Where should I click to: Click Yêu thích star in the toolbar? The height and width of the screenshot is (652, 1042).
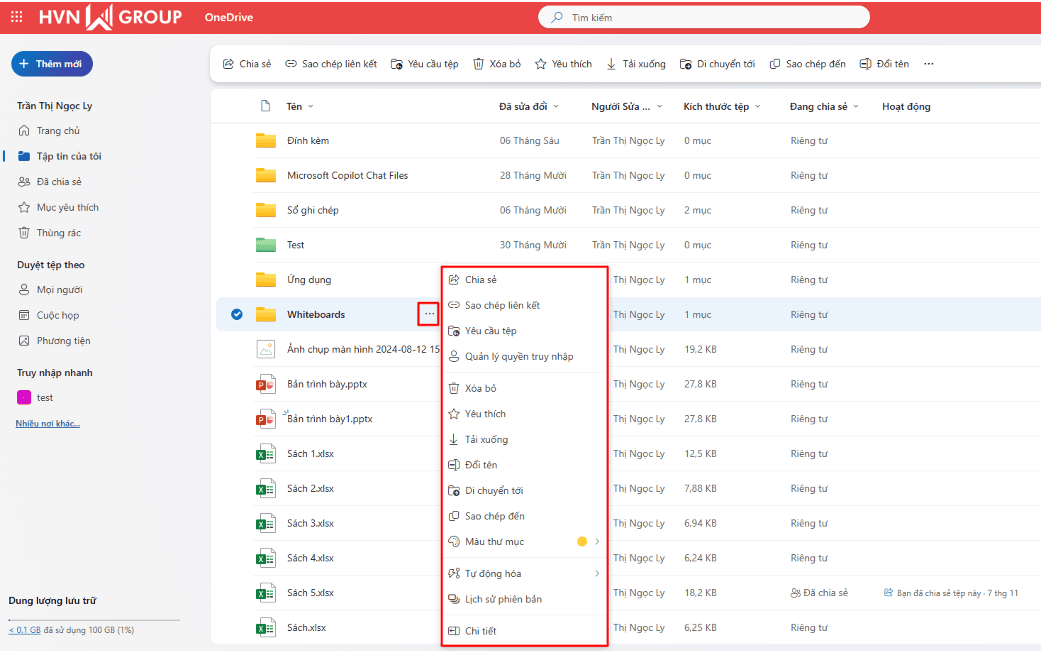click(x=564, y=64)
